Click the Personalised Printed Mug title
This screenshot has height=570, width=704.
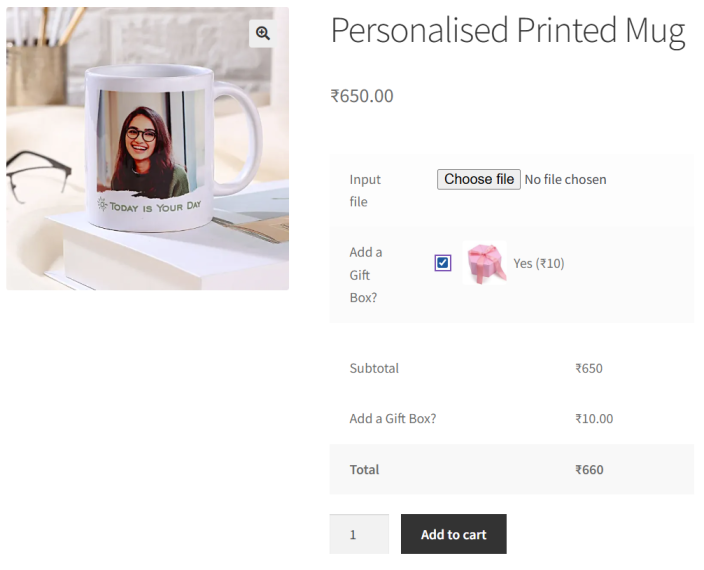tap(508, 31)
